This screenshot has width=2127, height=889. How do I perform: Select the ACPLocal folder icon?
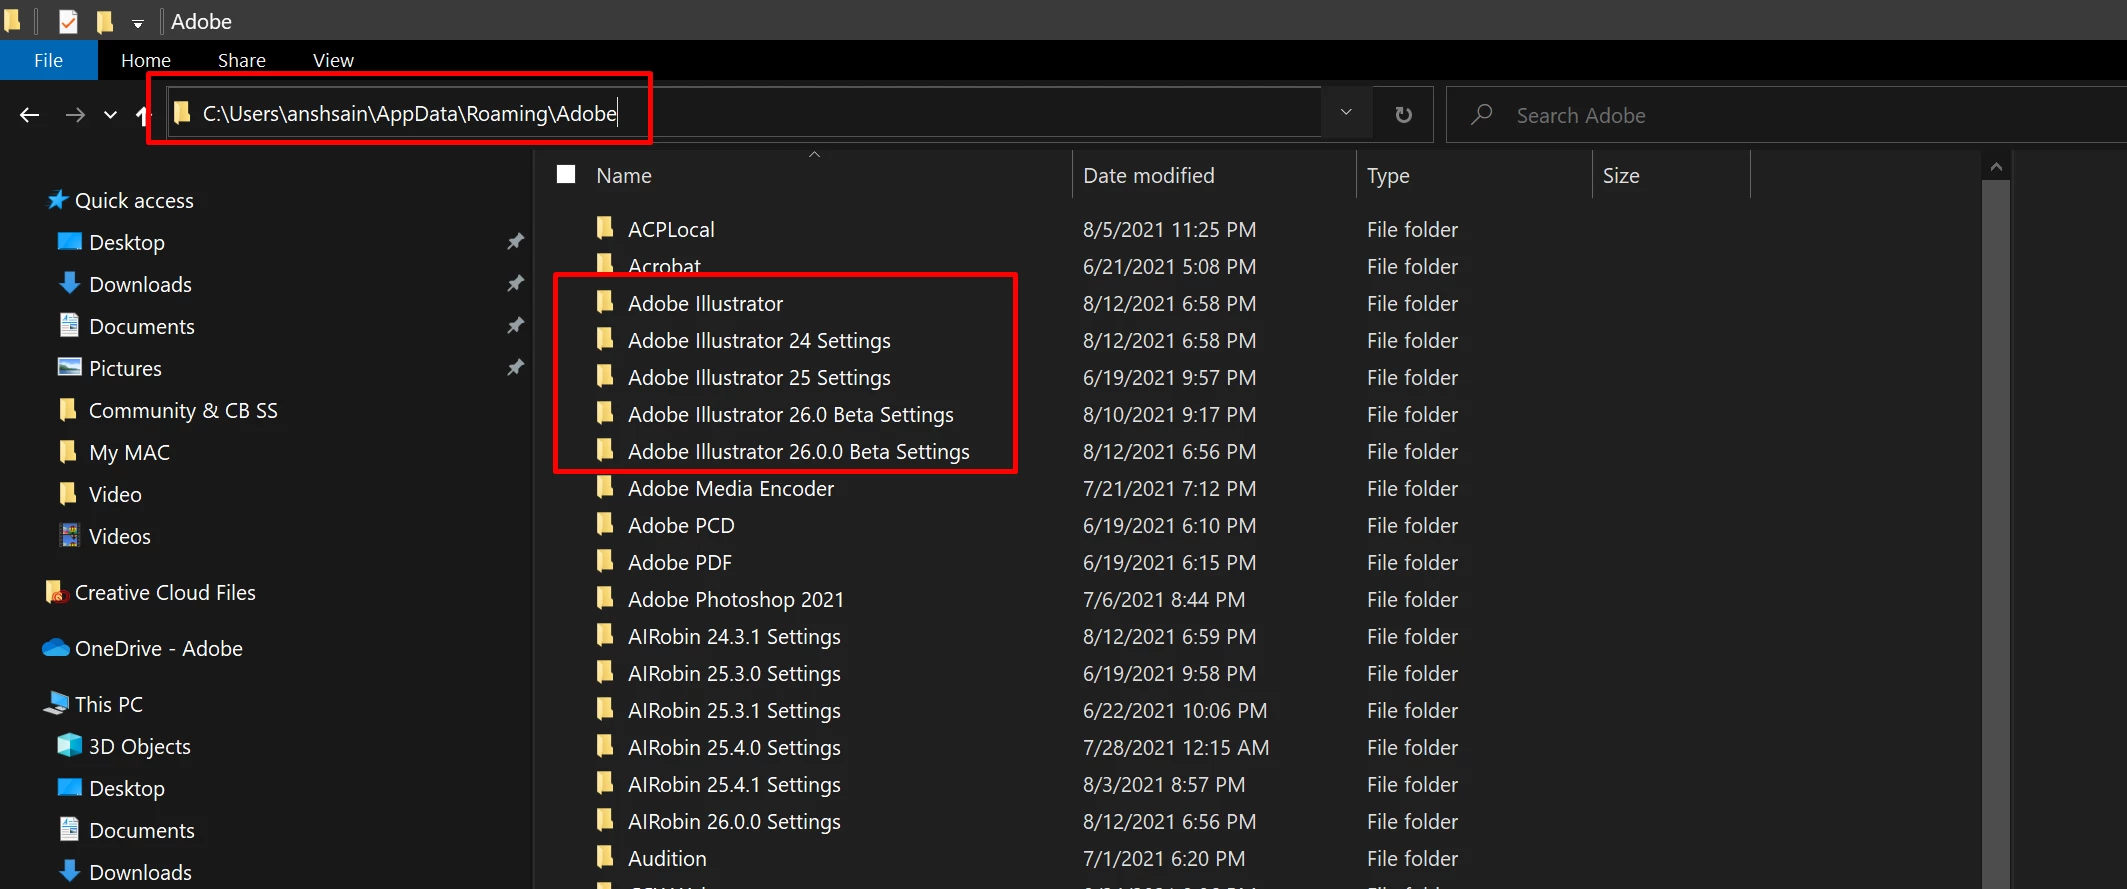coord(605,228)
